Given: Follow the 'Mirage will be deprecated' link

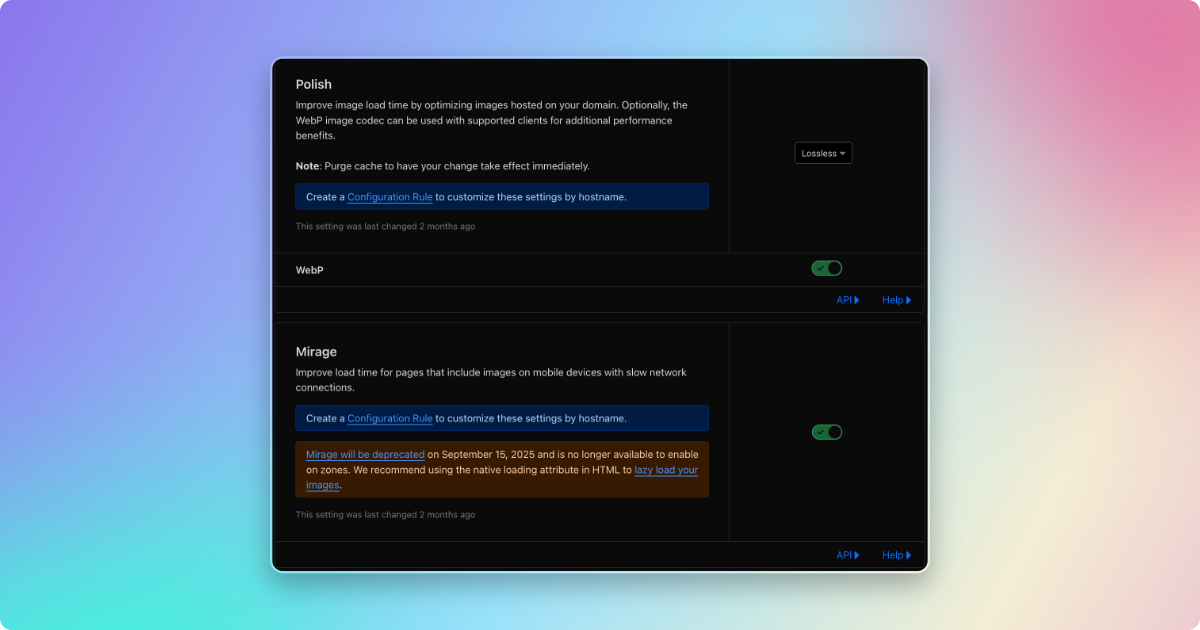Looking at the screenshot, I should pyautogui.click(x=365, y=454).
